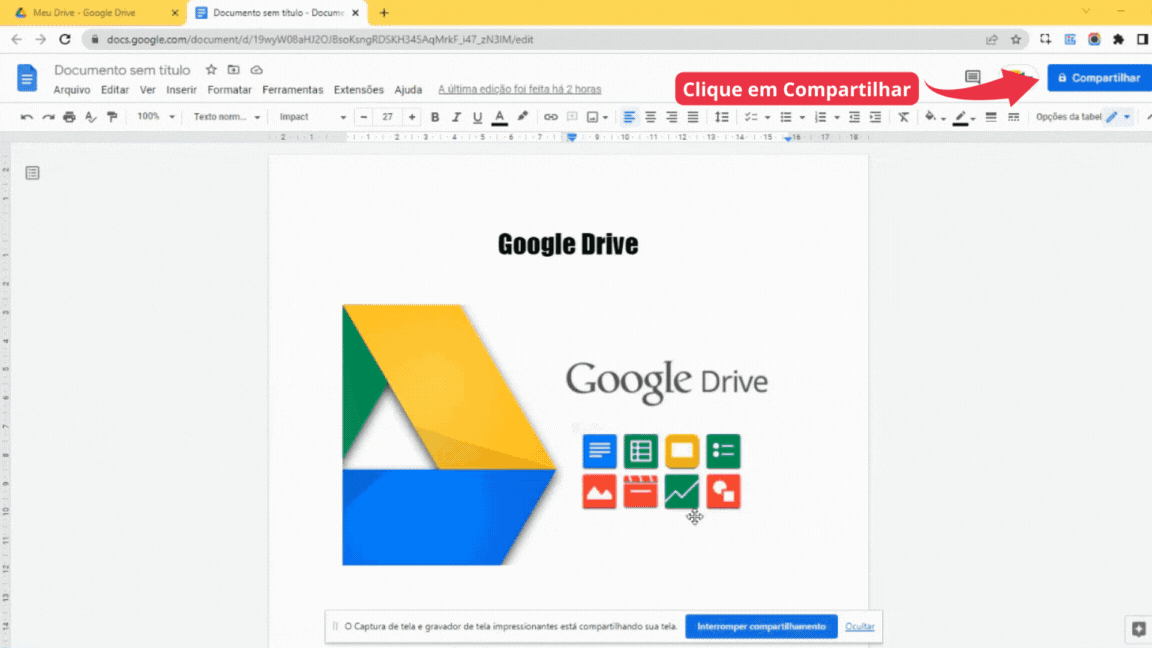Select the Paint format tool
The image size is (1152, 648).
[112, 117]
